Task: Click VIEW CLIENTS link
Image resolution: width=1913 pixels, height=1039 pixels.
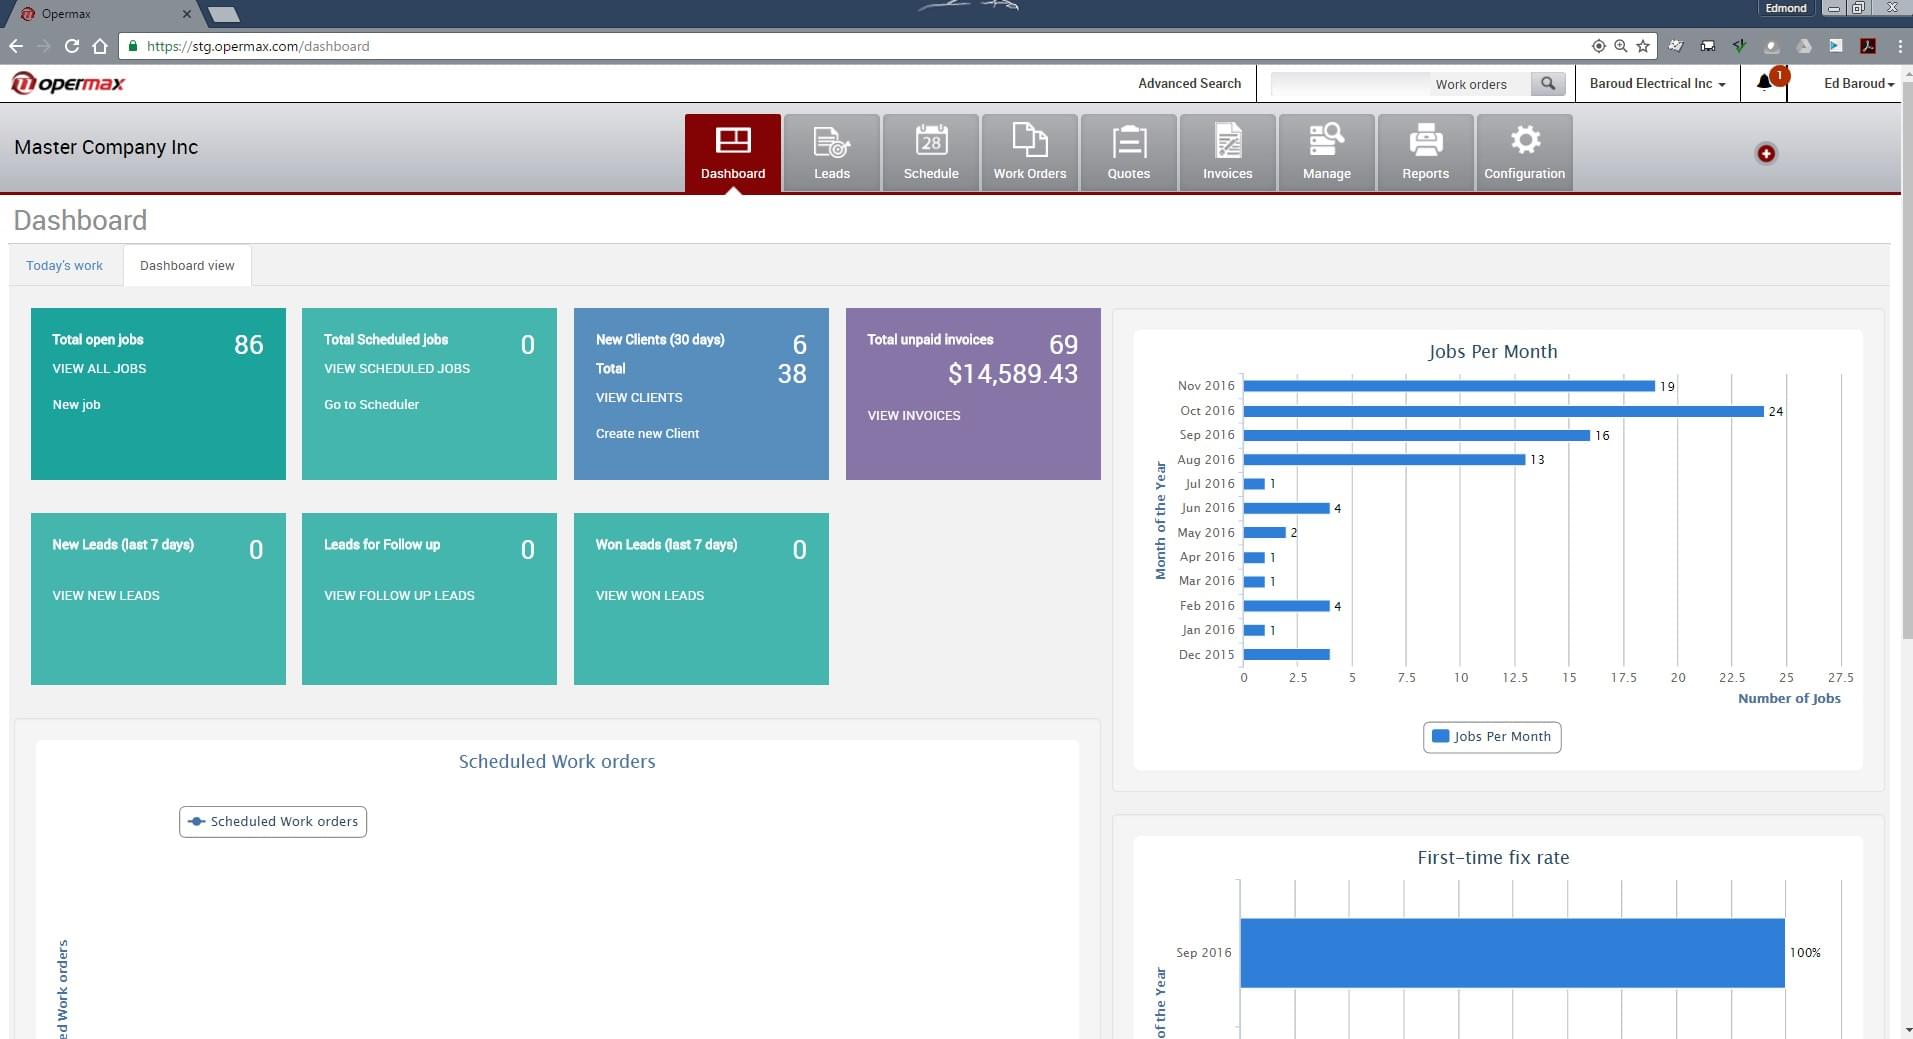Action: pyautogui.click(x=639, y=398)
